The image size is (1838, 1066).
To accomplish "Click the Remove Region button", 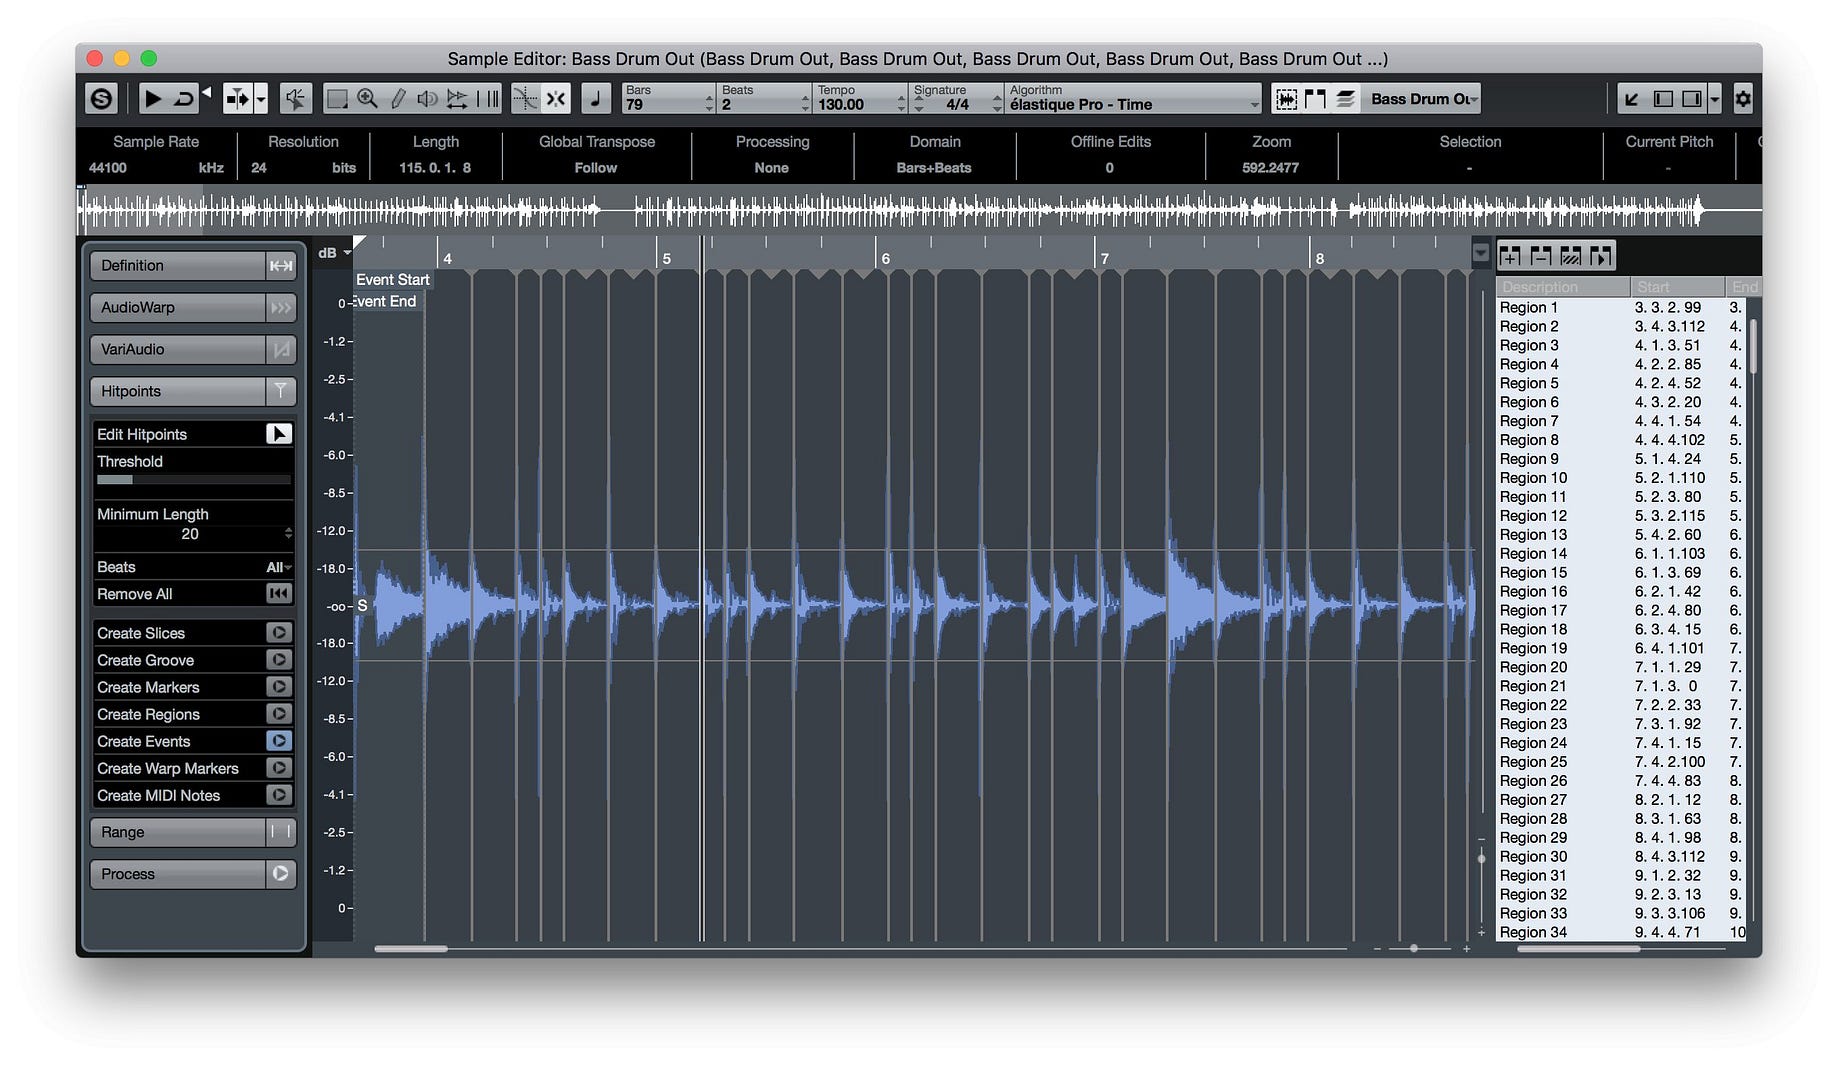I will tap(1539, 255).
